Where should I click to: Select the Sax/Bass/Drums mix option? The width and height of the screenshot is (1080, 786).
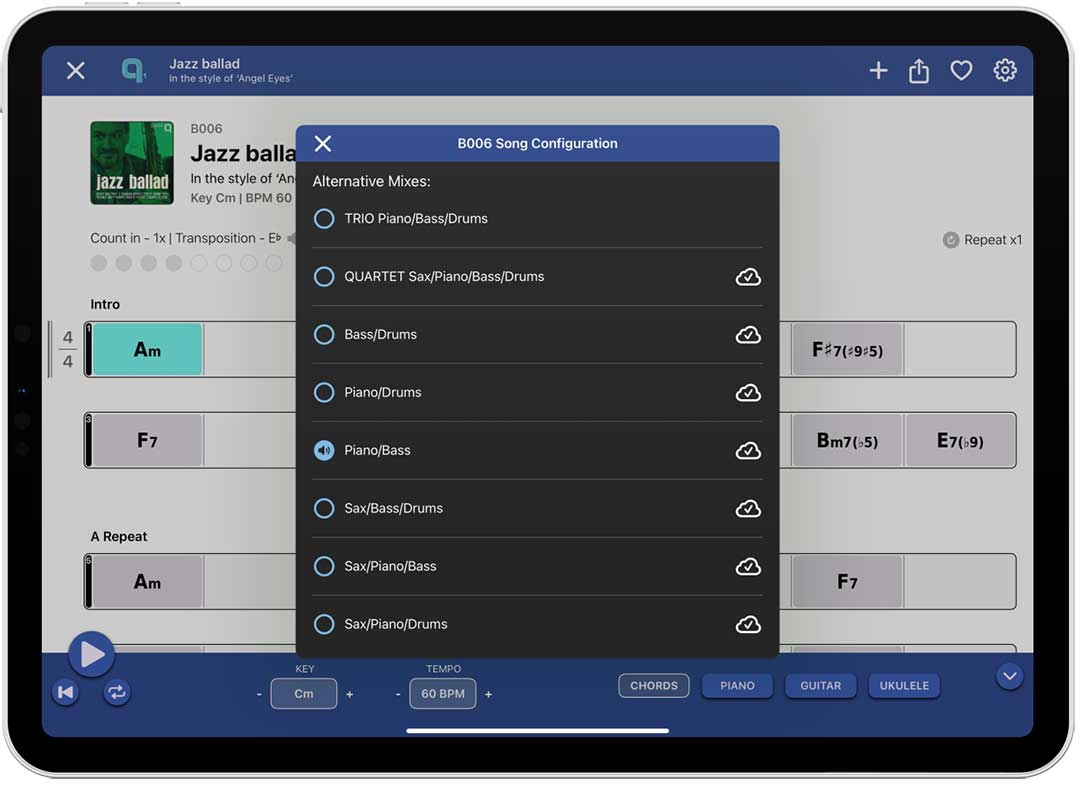tap(324, 509)
